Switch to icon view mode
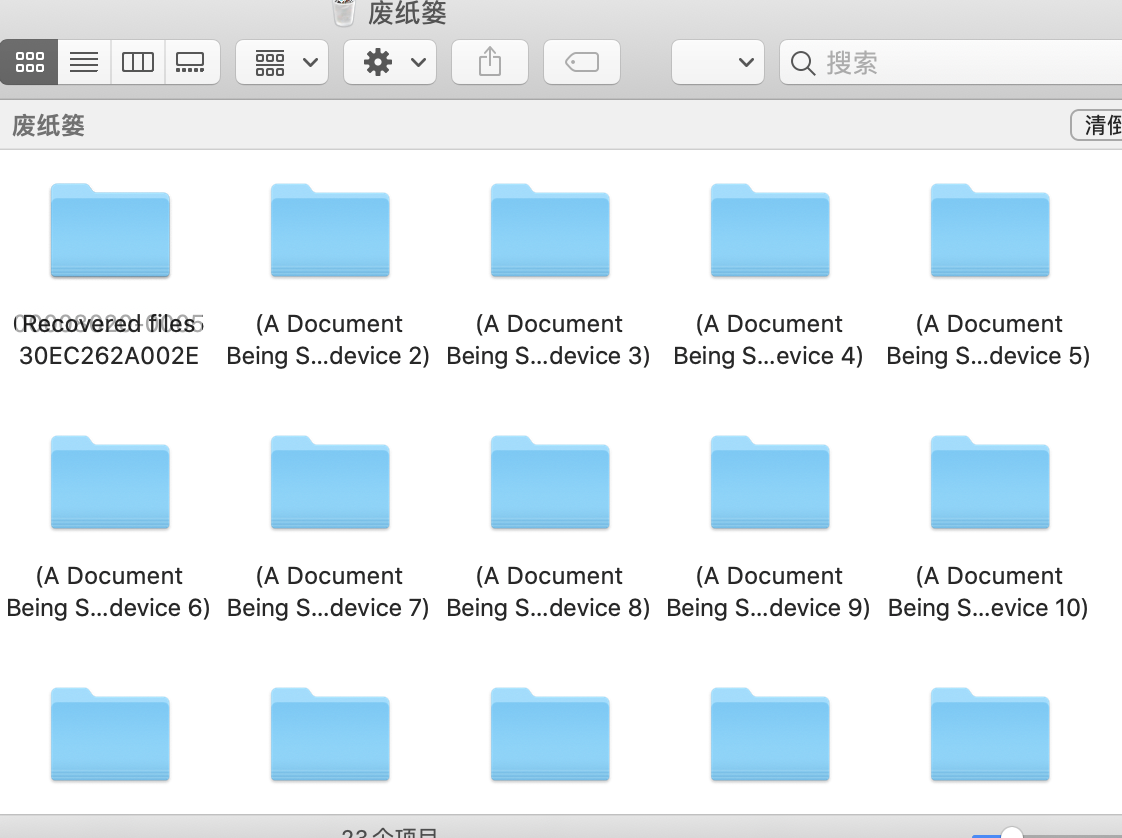Image resolution: width=1122 pixels, height=838 pixels. point(30,63)
